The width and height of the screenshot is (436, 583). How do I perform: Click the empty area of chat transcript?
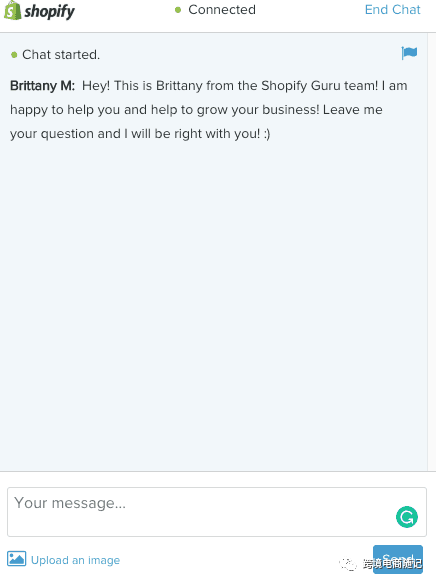click(213, 305)
